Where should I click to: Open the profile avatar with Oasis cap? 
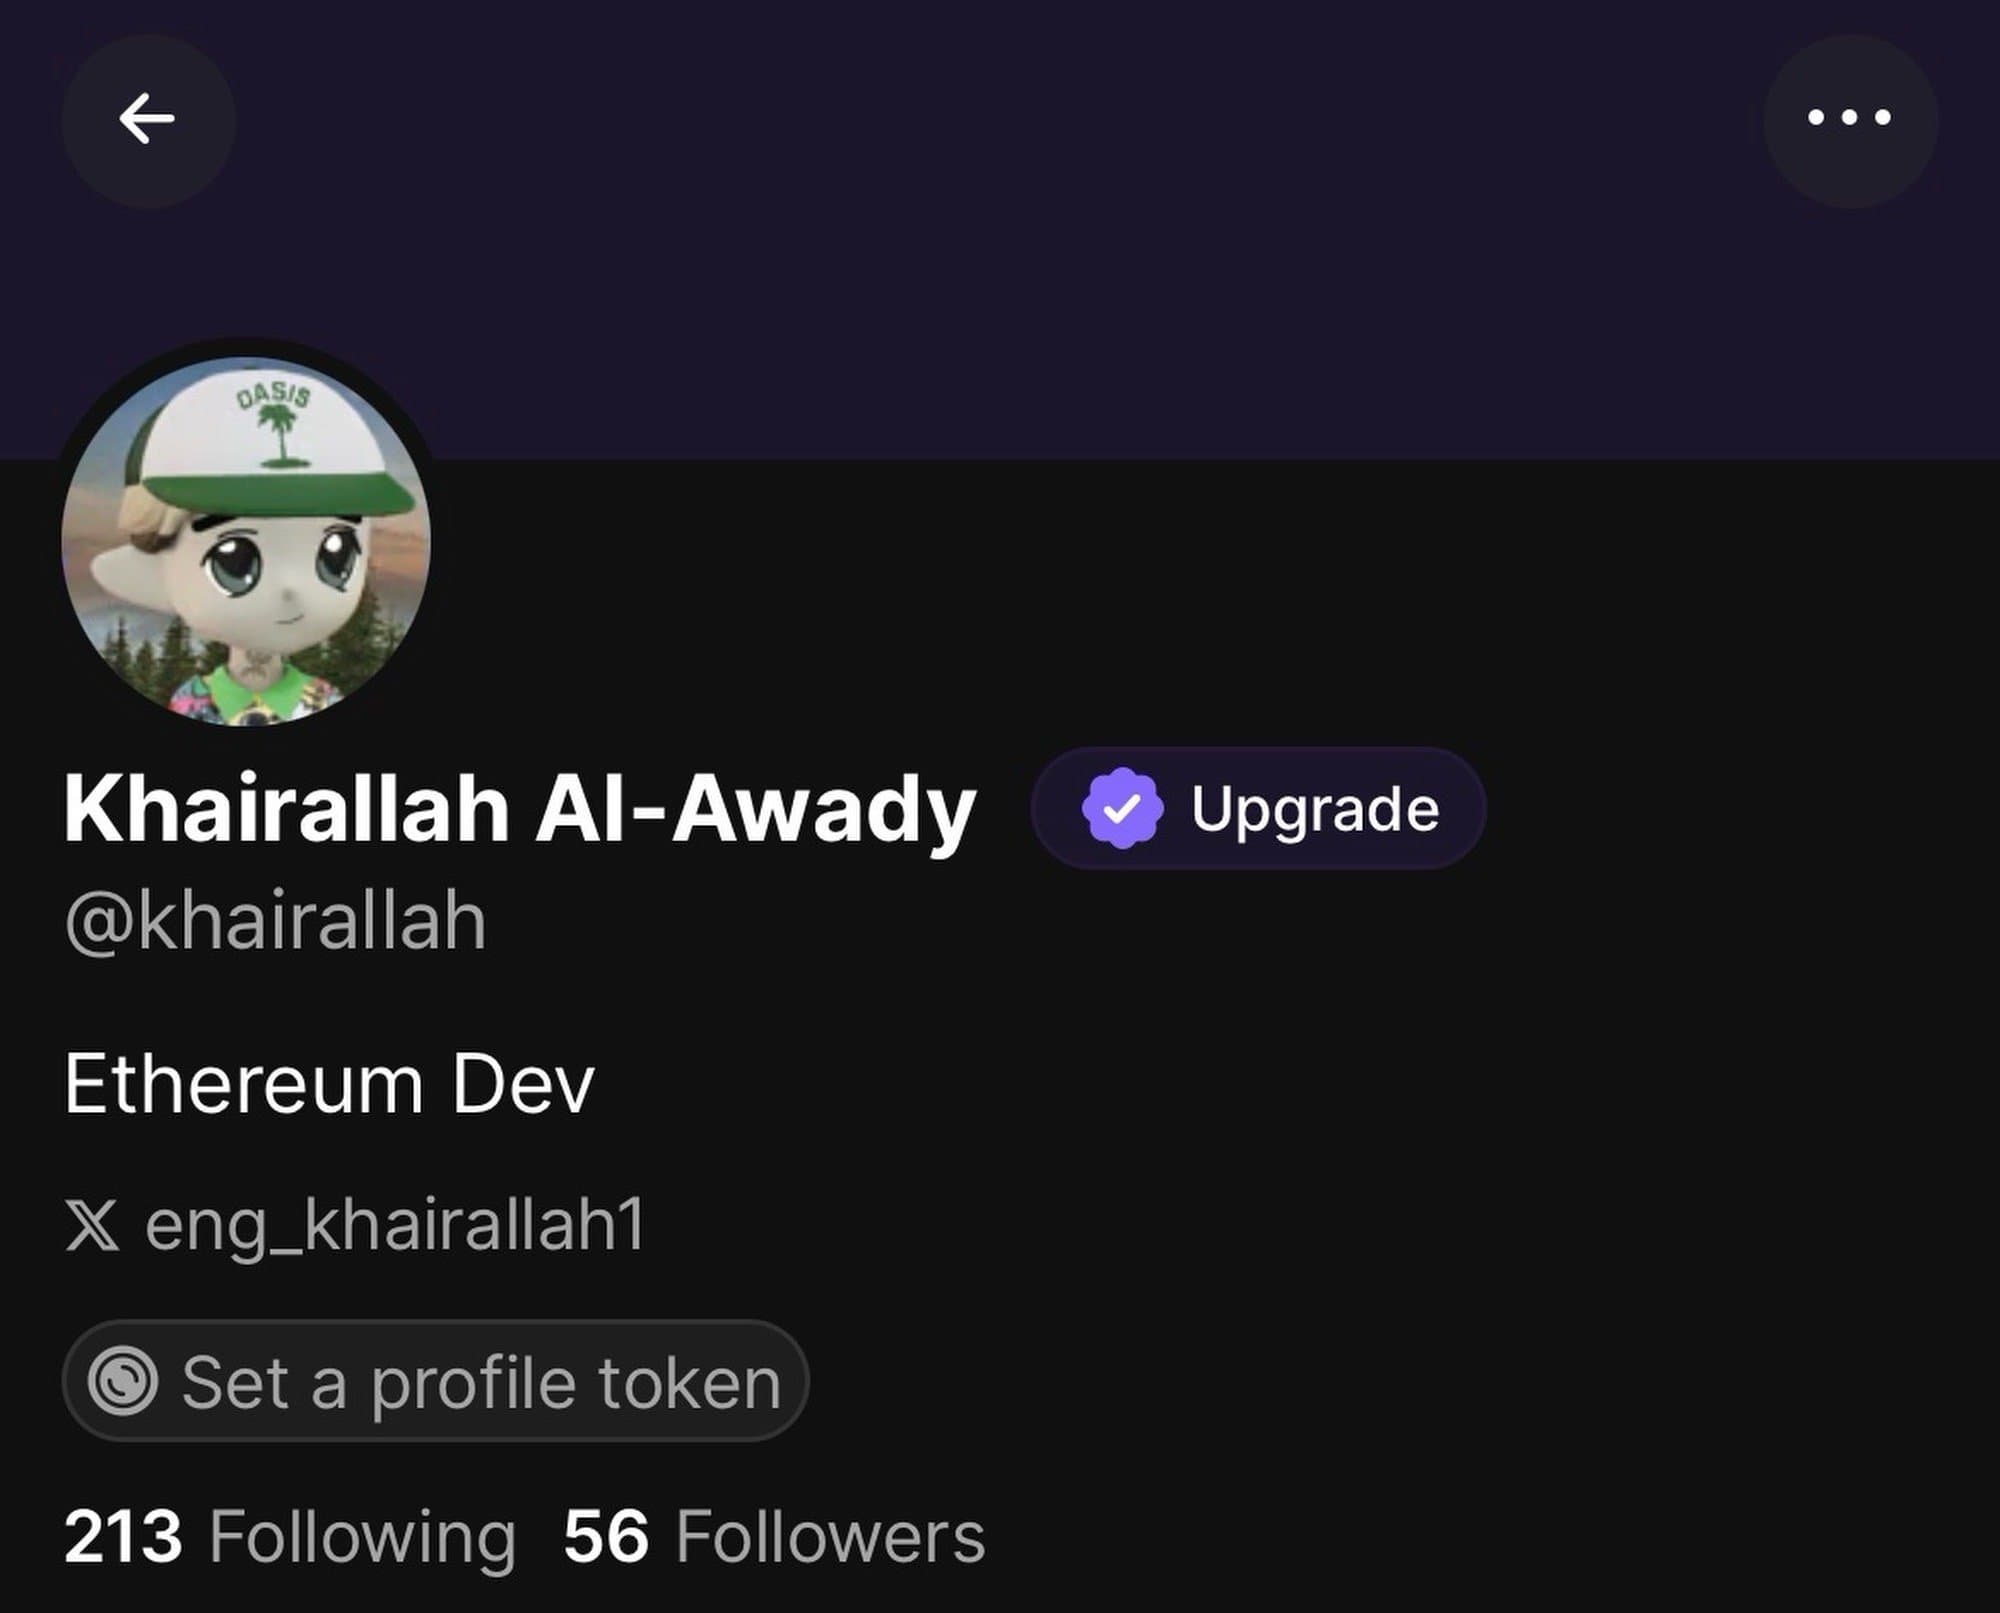pos(246,540)
